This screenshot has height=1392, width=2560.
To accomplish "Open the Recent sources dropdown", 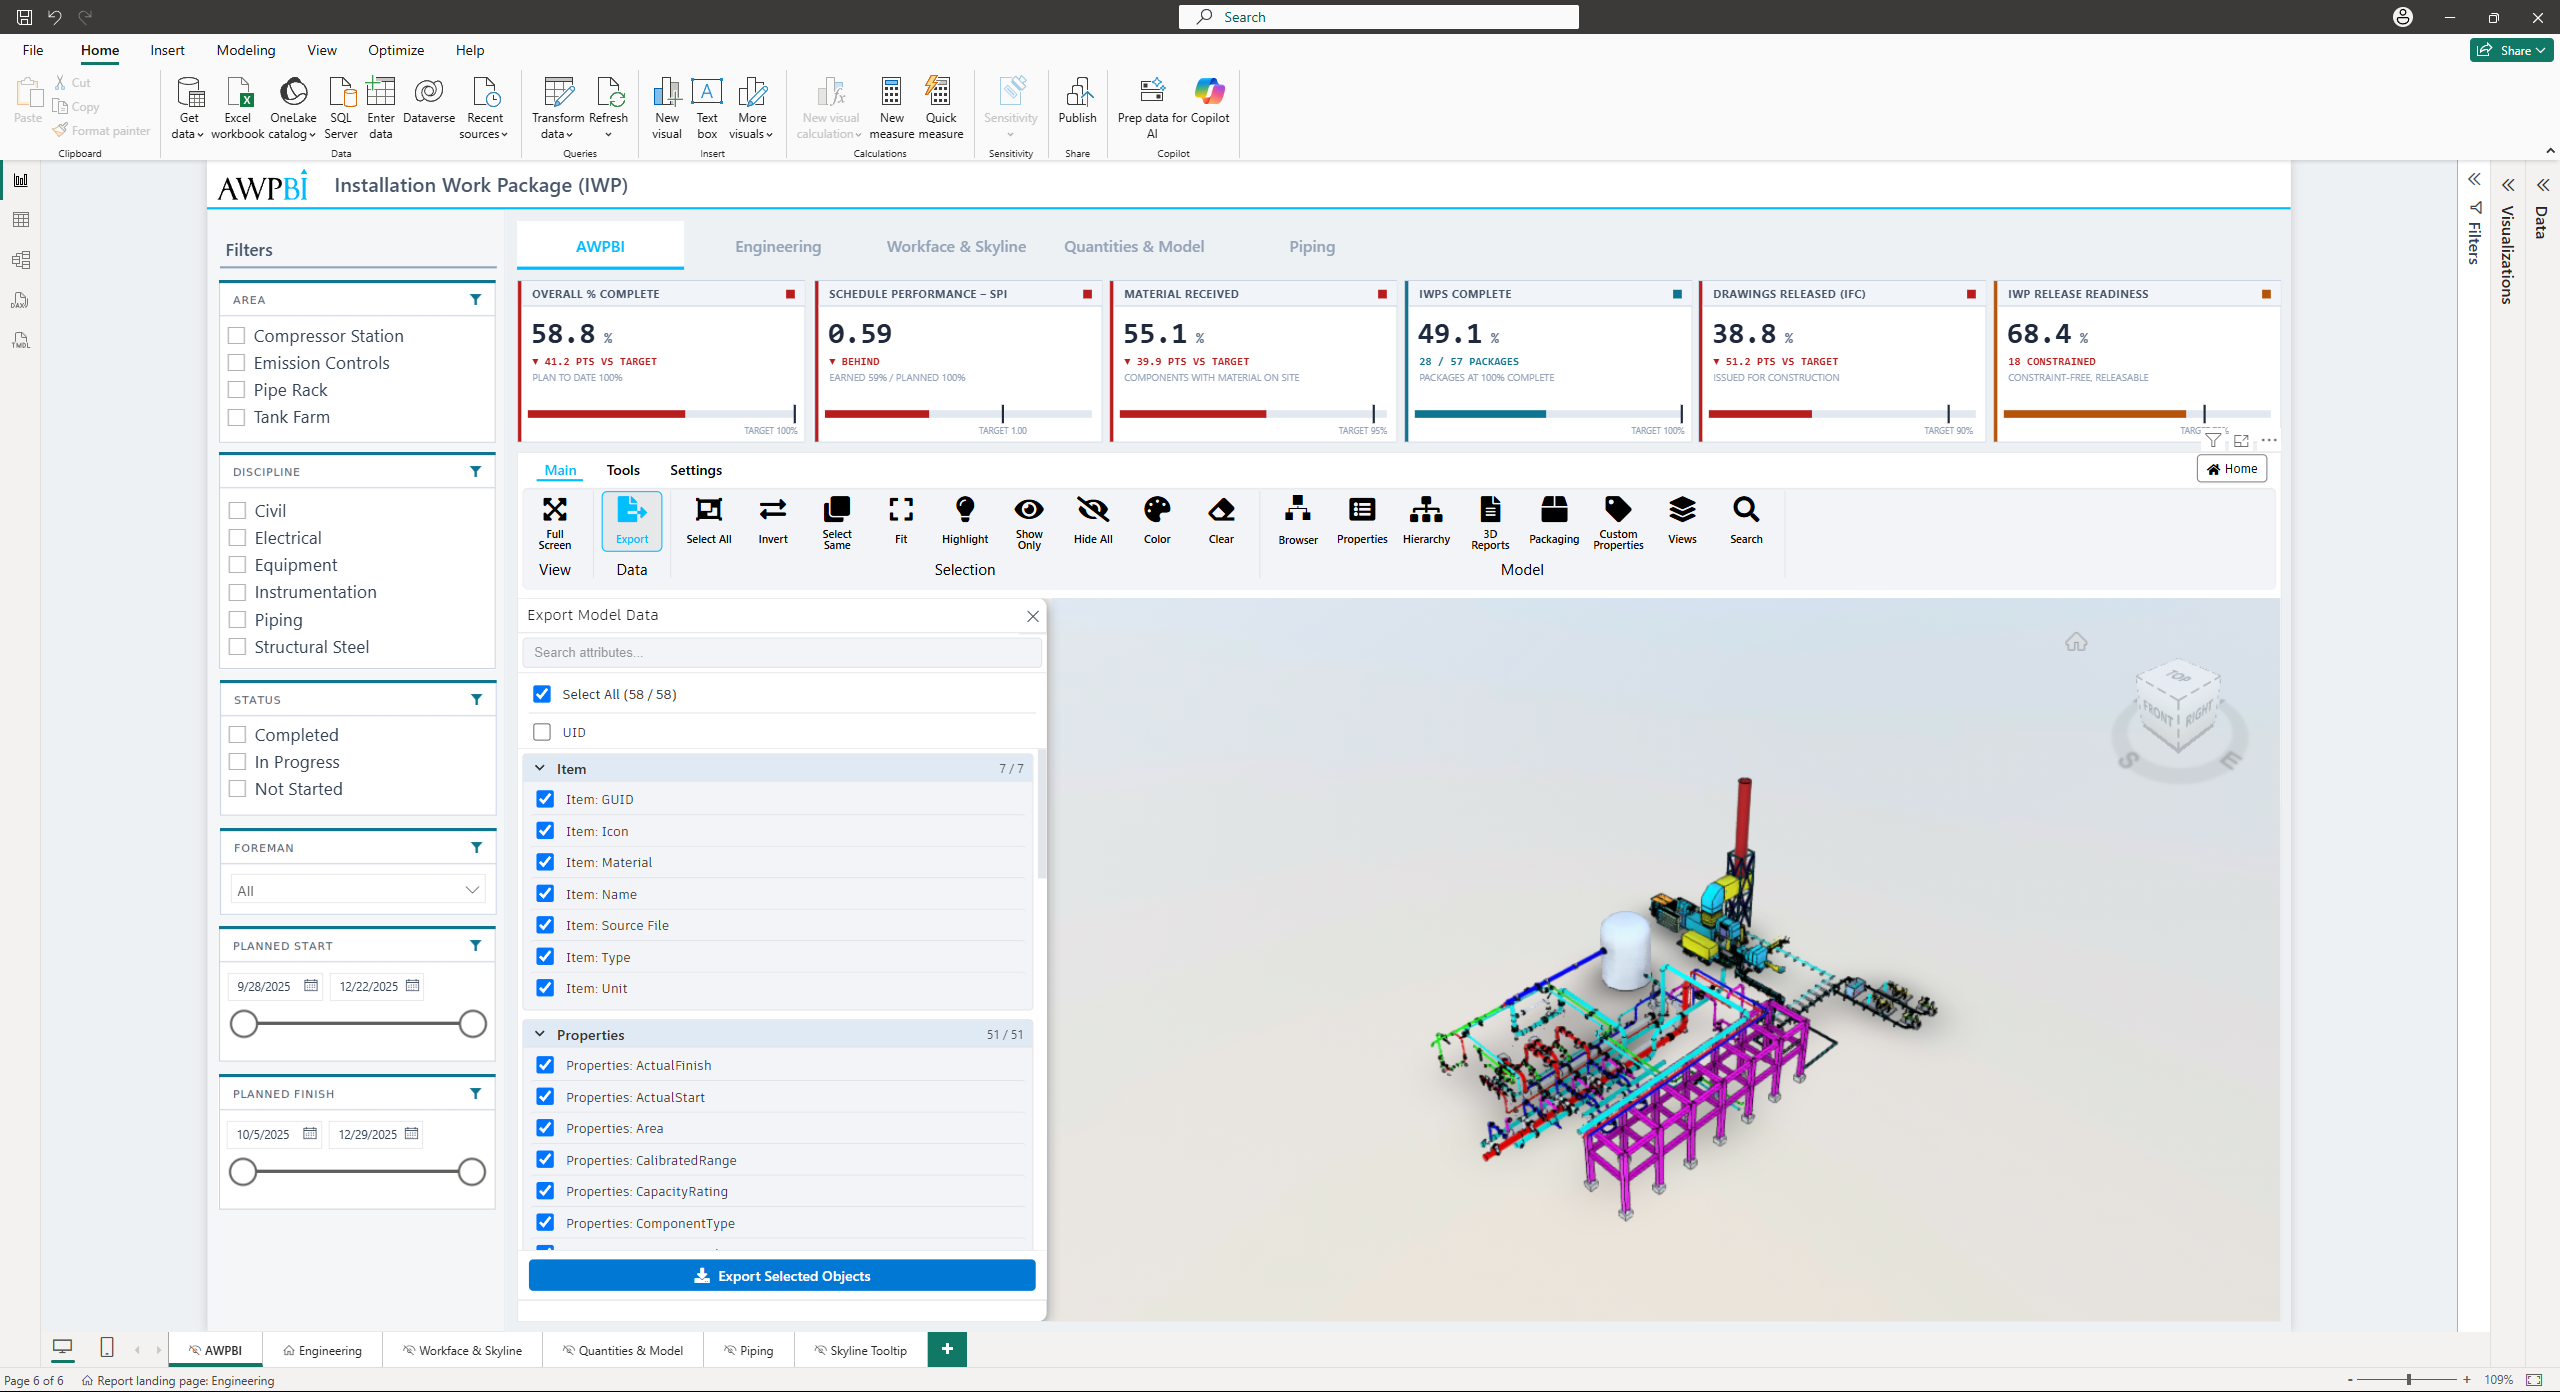I will point(484,108).
